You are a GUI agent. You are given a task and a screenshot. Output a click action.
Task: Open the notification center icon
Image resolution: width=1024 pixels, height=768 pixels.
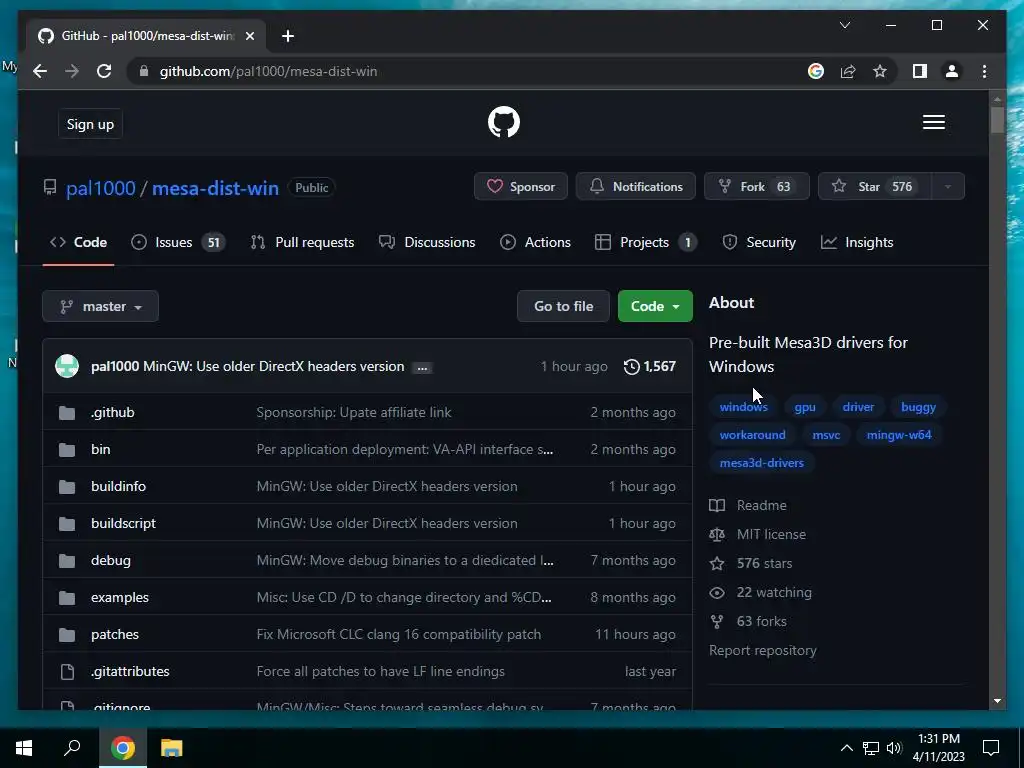[x=991, y=748]
